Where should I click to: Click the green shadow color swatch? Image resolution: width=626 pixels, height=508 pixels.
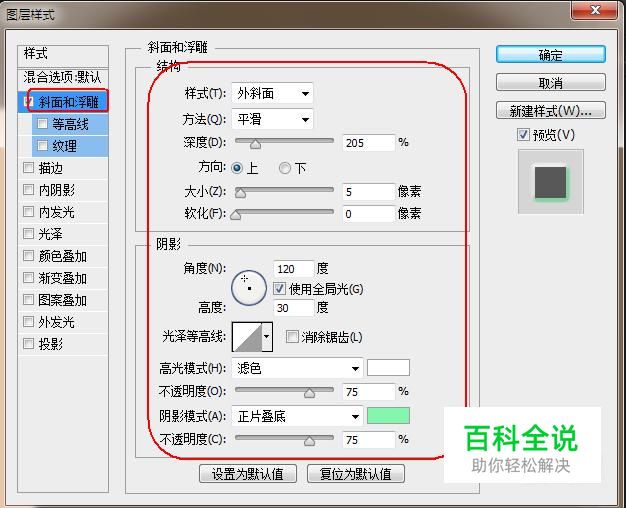(x=388, y=415)
